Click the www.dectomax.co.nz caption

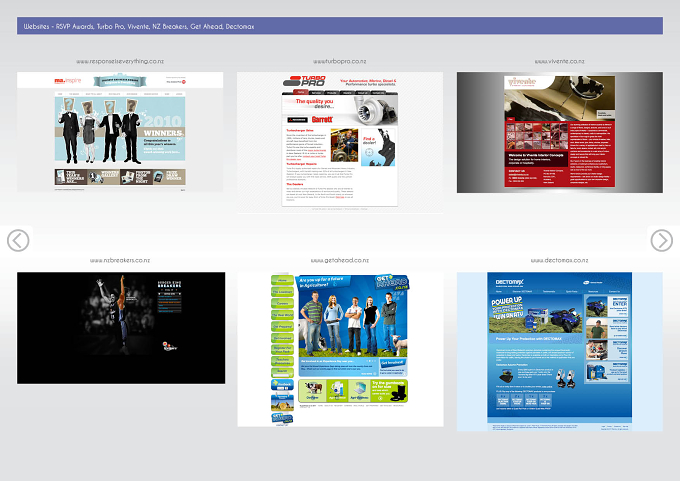559,260
